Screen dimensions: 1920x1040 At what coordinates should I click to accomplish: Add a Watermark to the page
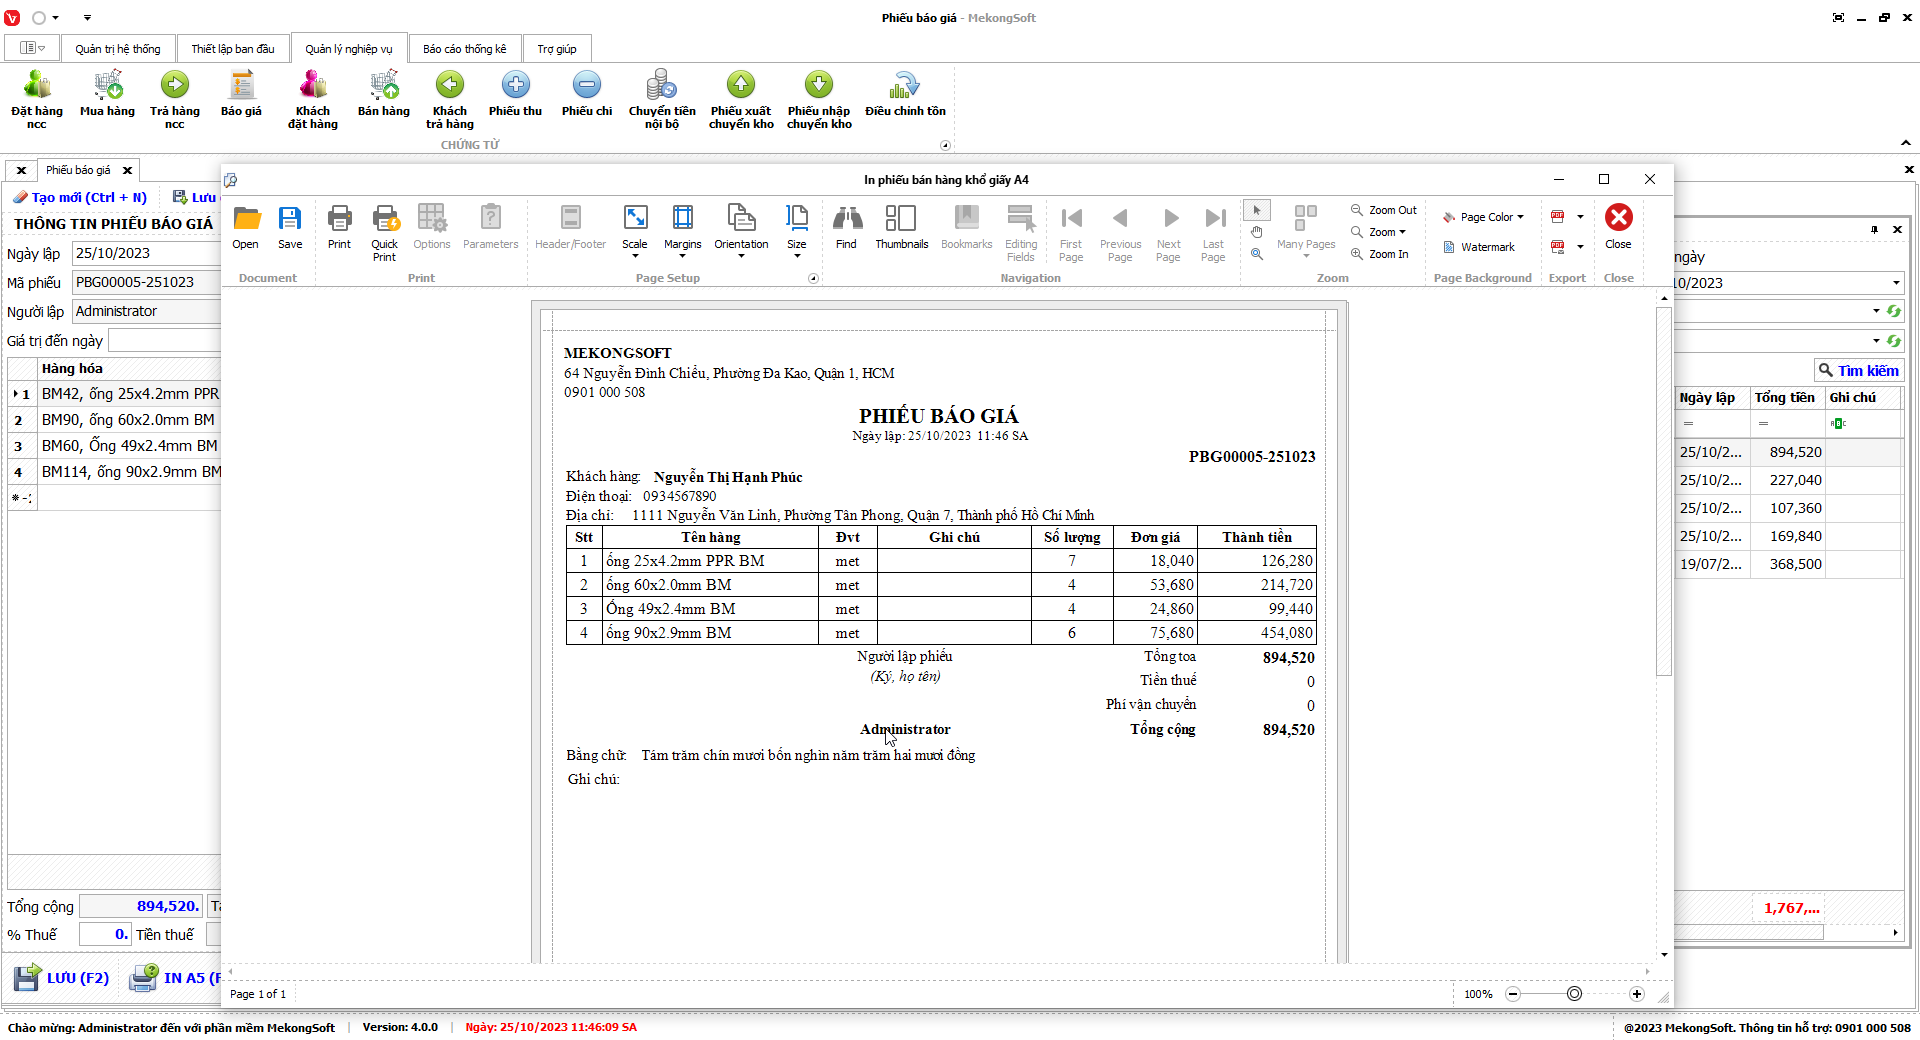coord(1479,247)
